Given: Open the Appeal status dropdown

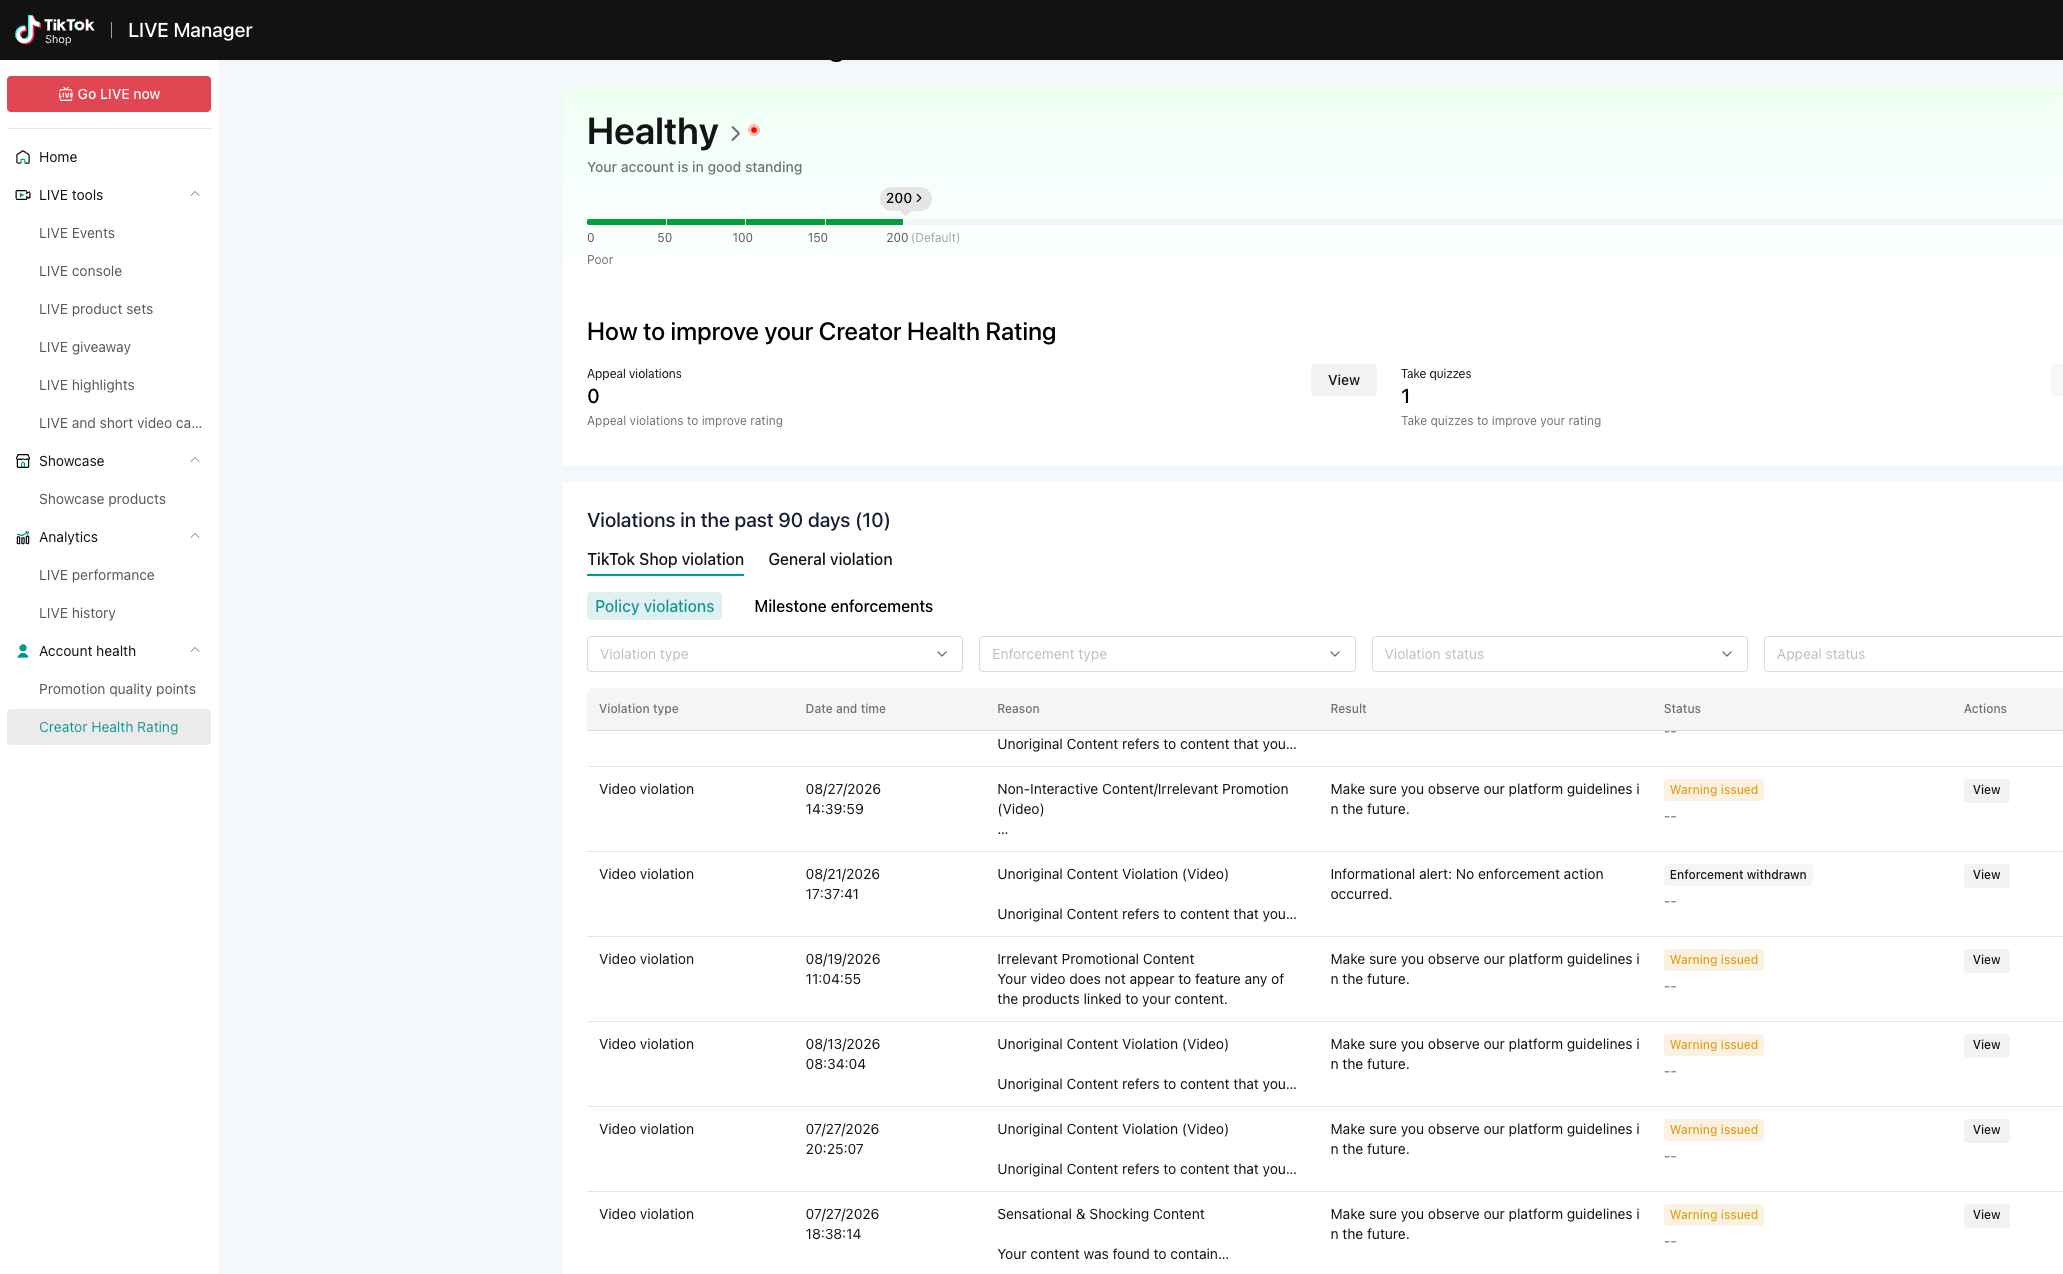Looking at the screenshot, I should (x=1912, y=654).
